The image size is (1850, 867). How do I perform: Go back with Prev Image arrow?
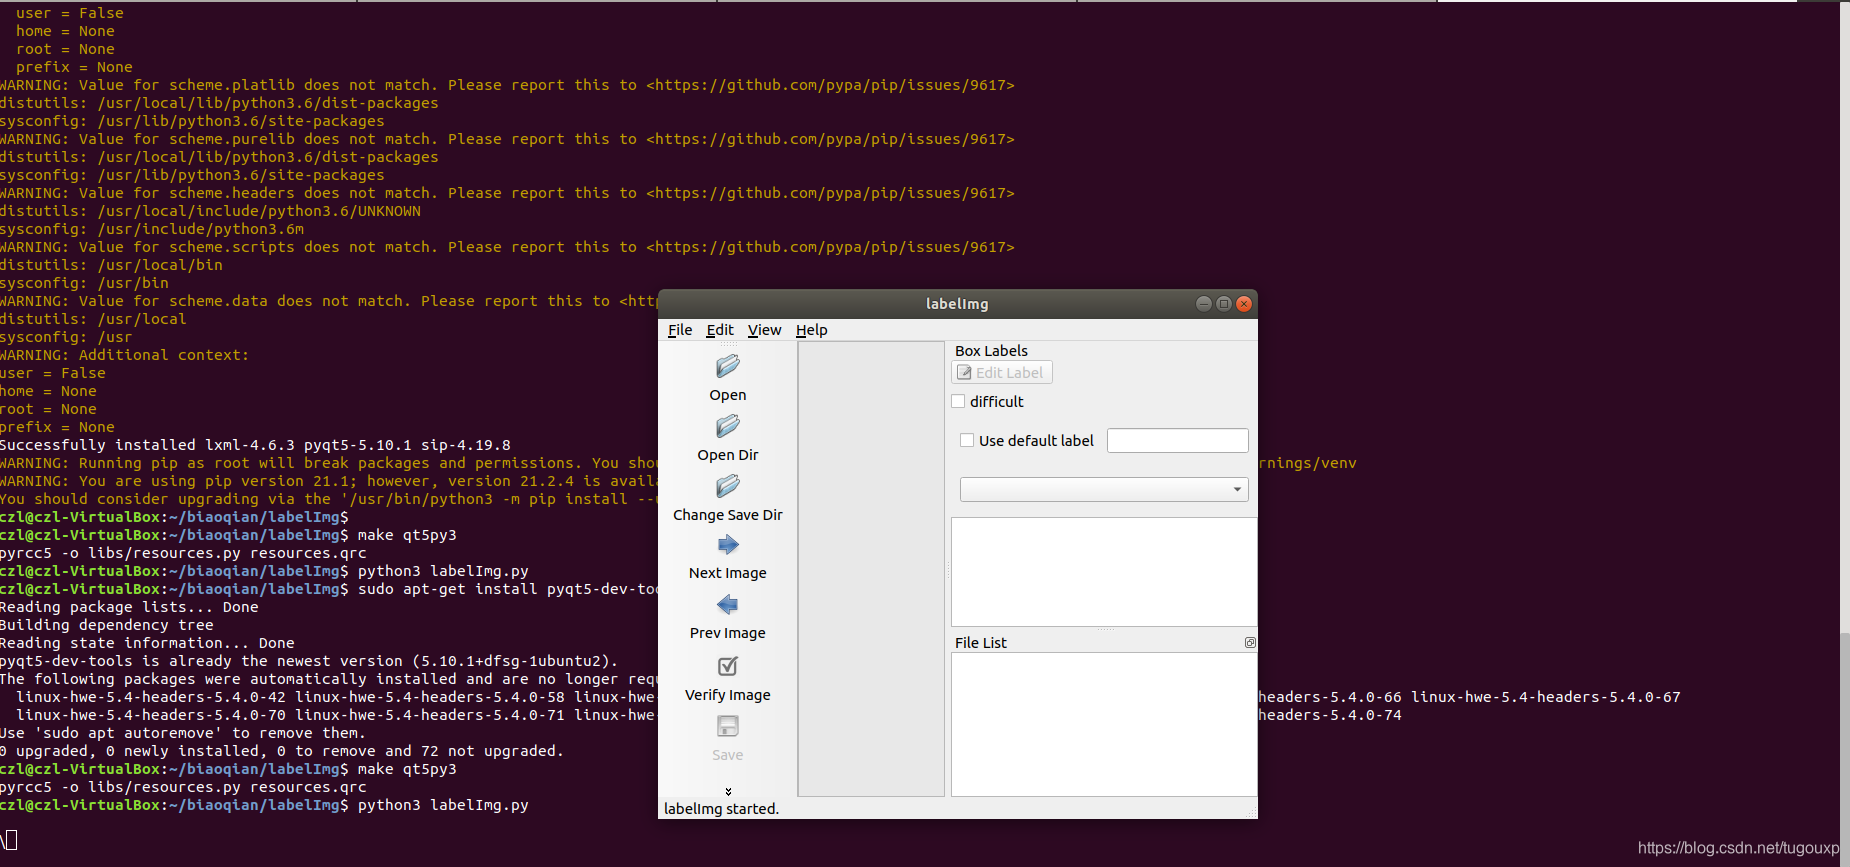tap(728, 605)
